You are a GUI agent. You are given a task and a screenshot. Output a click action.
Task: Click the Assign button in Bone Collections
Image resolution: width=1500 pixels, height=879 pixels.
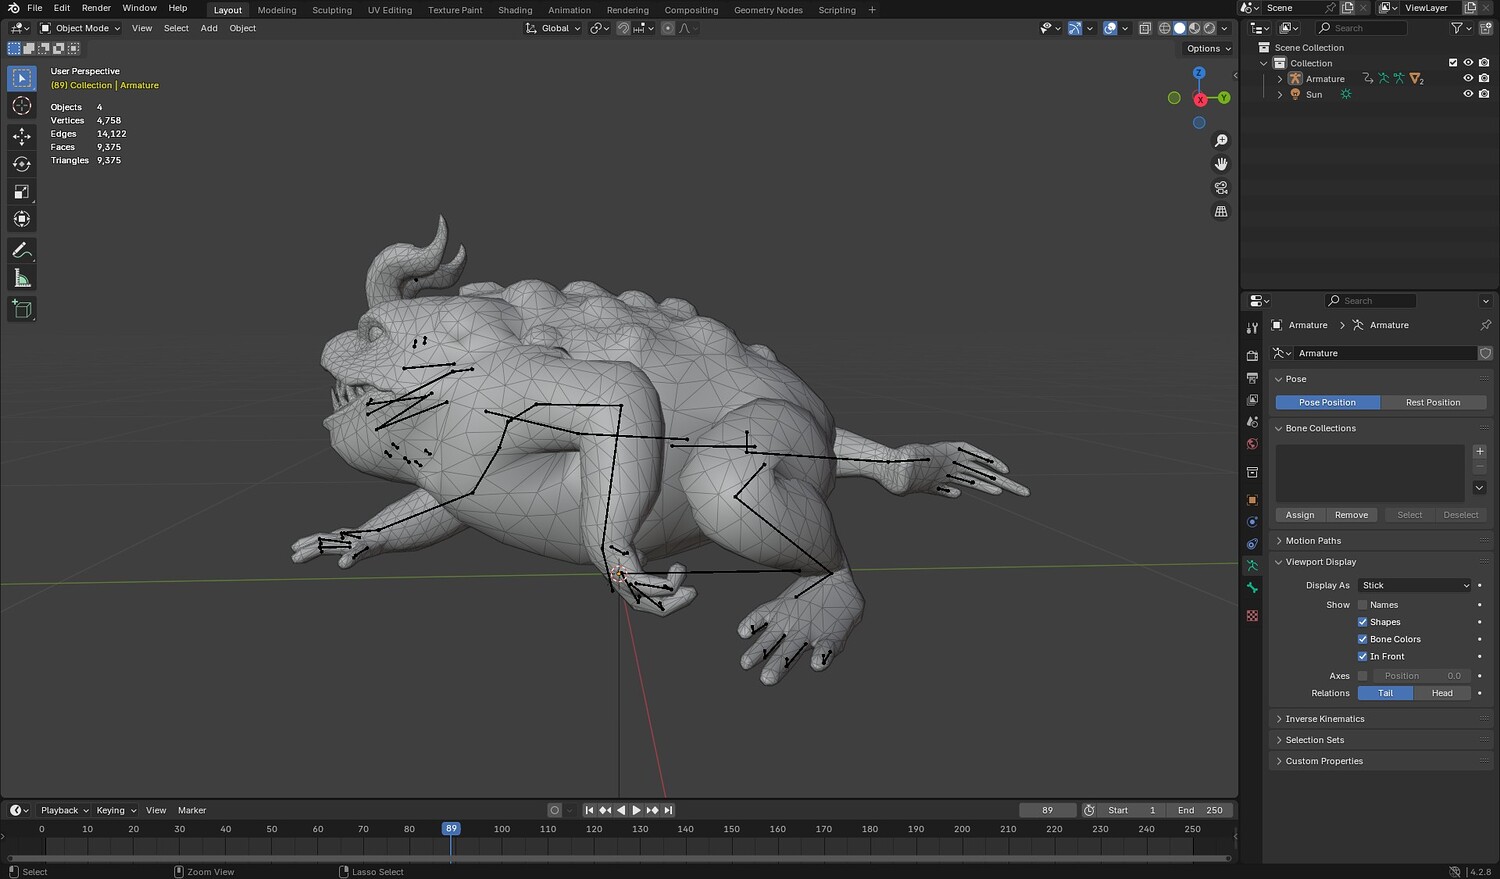pyautogui.click(x=1300, y=515)
